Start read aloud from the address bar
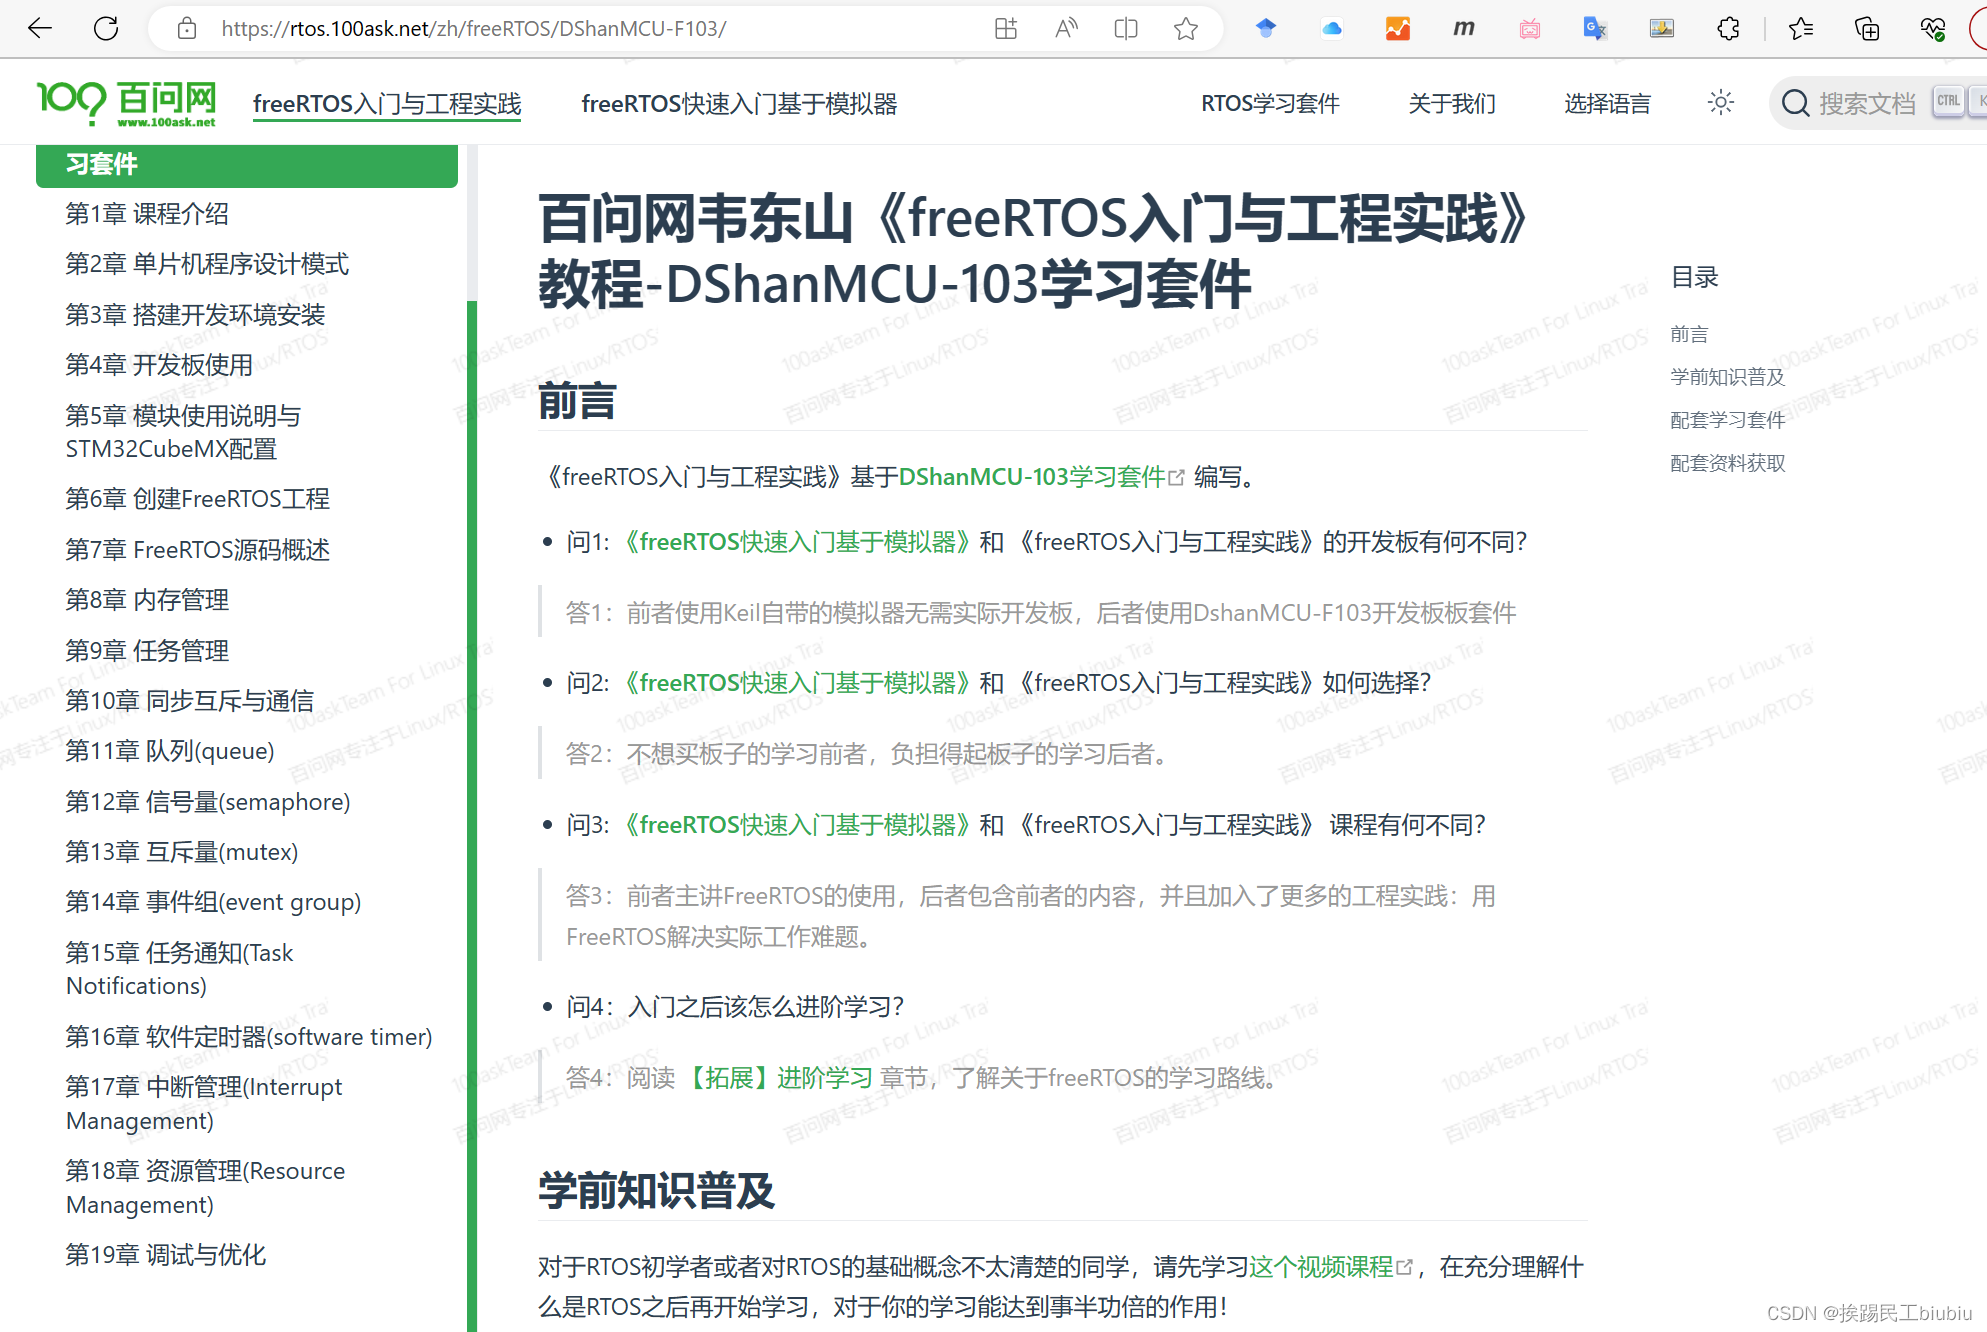This screenshot has height=1332, width=1987. point(1066,28)
